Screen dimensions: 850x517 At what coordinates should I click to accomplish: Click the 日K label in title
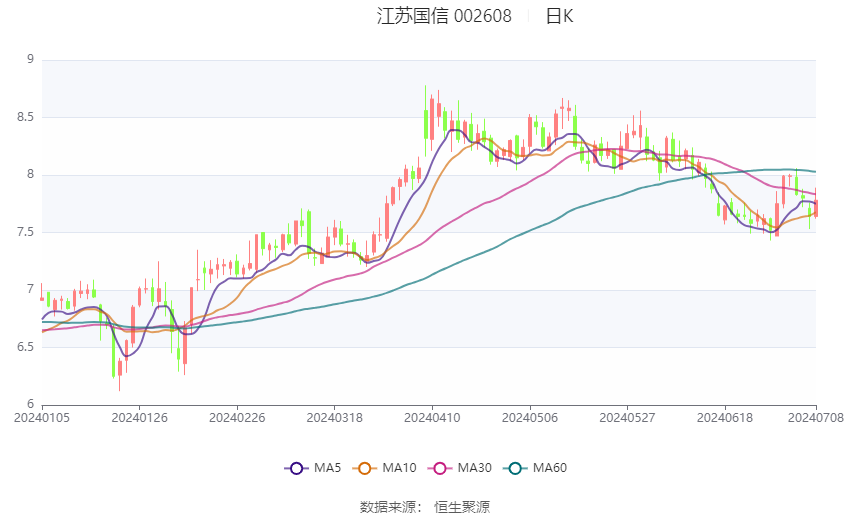(559, 16)
